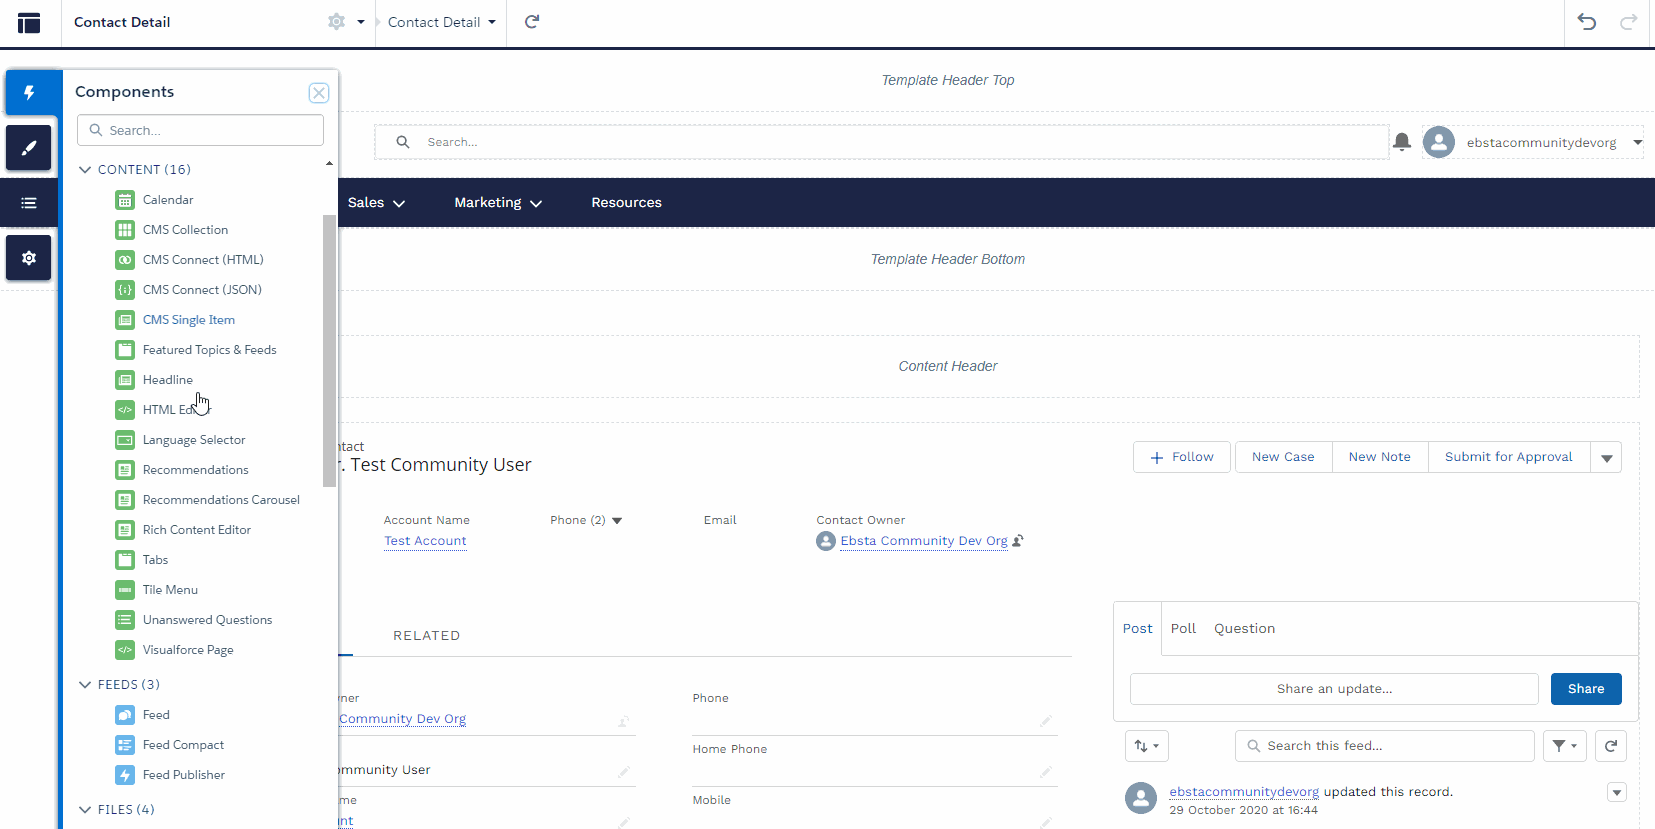Open the Settings gear in left sidebar
Screen dimensions: 1655x829
(29, 258)
